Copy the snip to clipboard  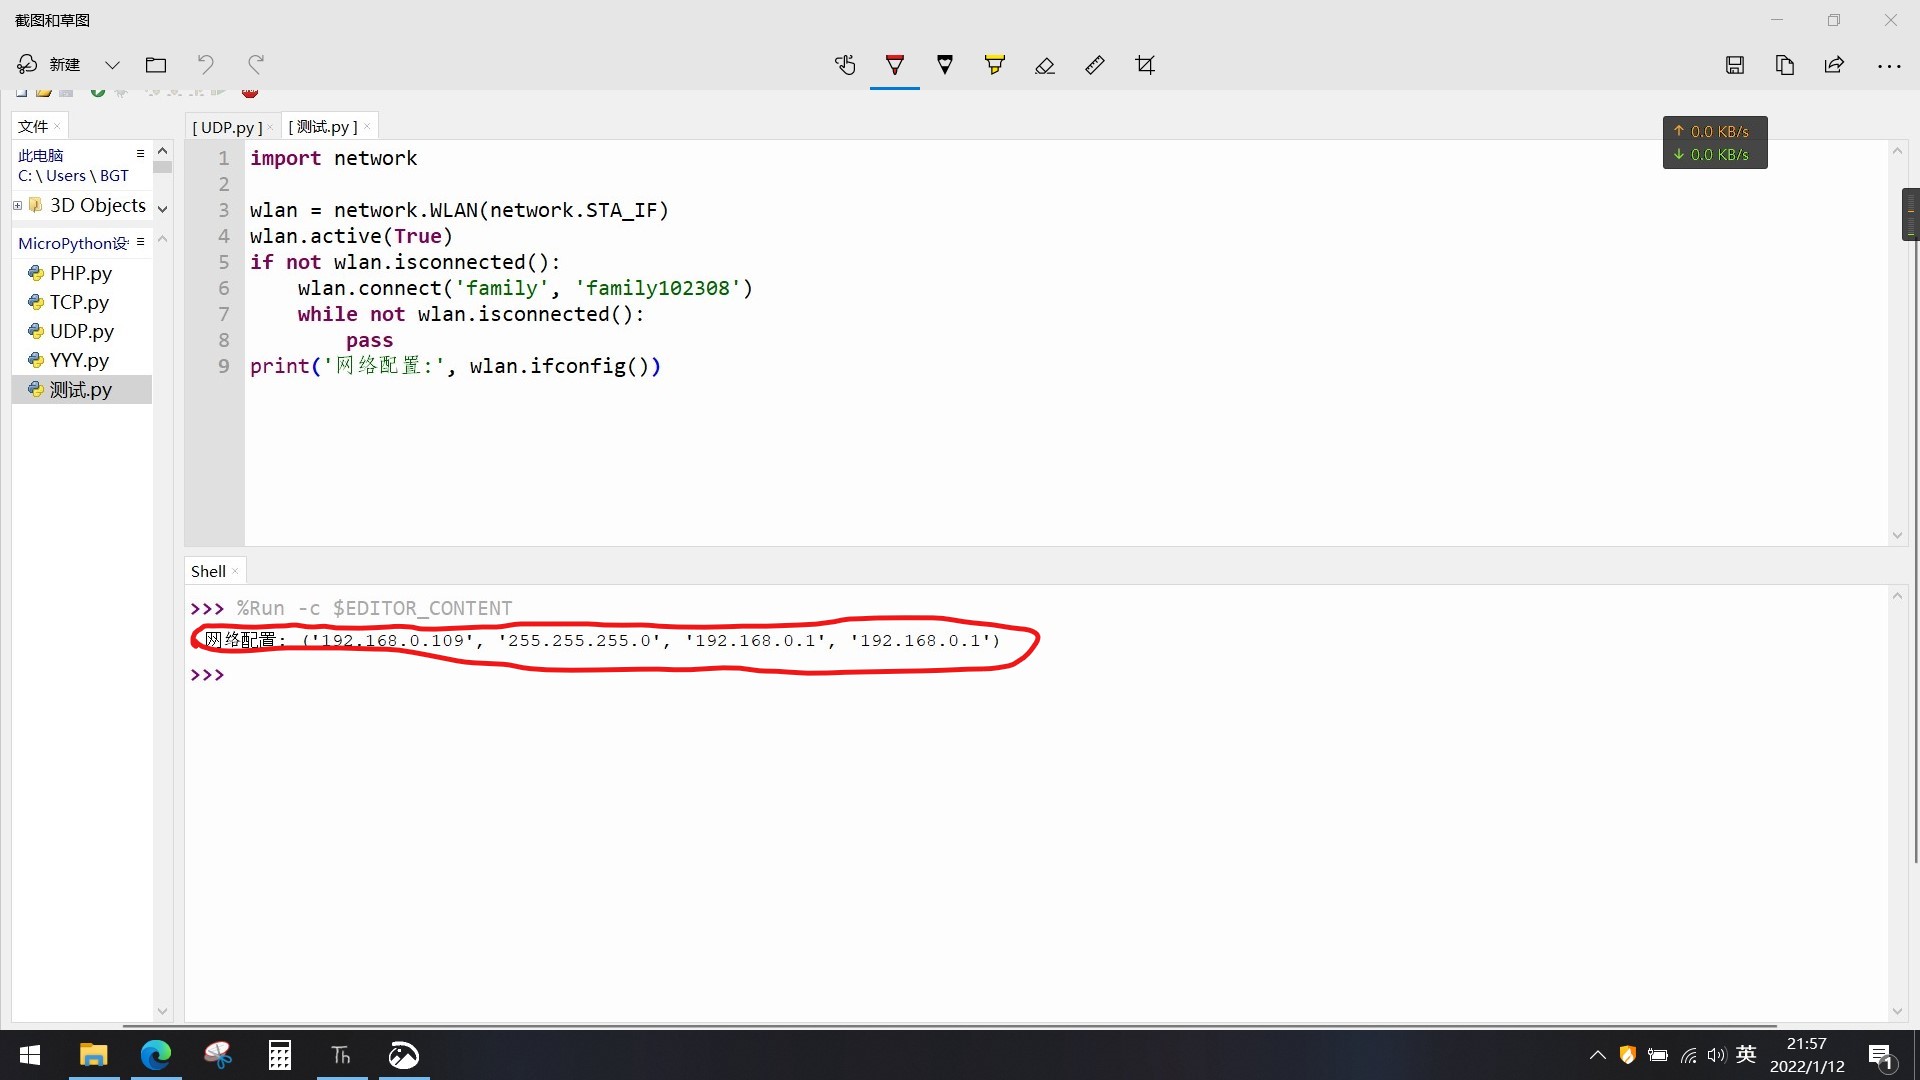[1785, 65]
